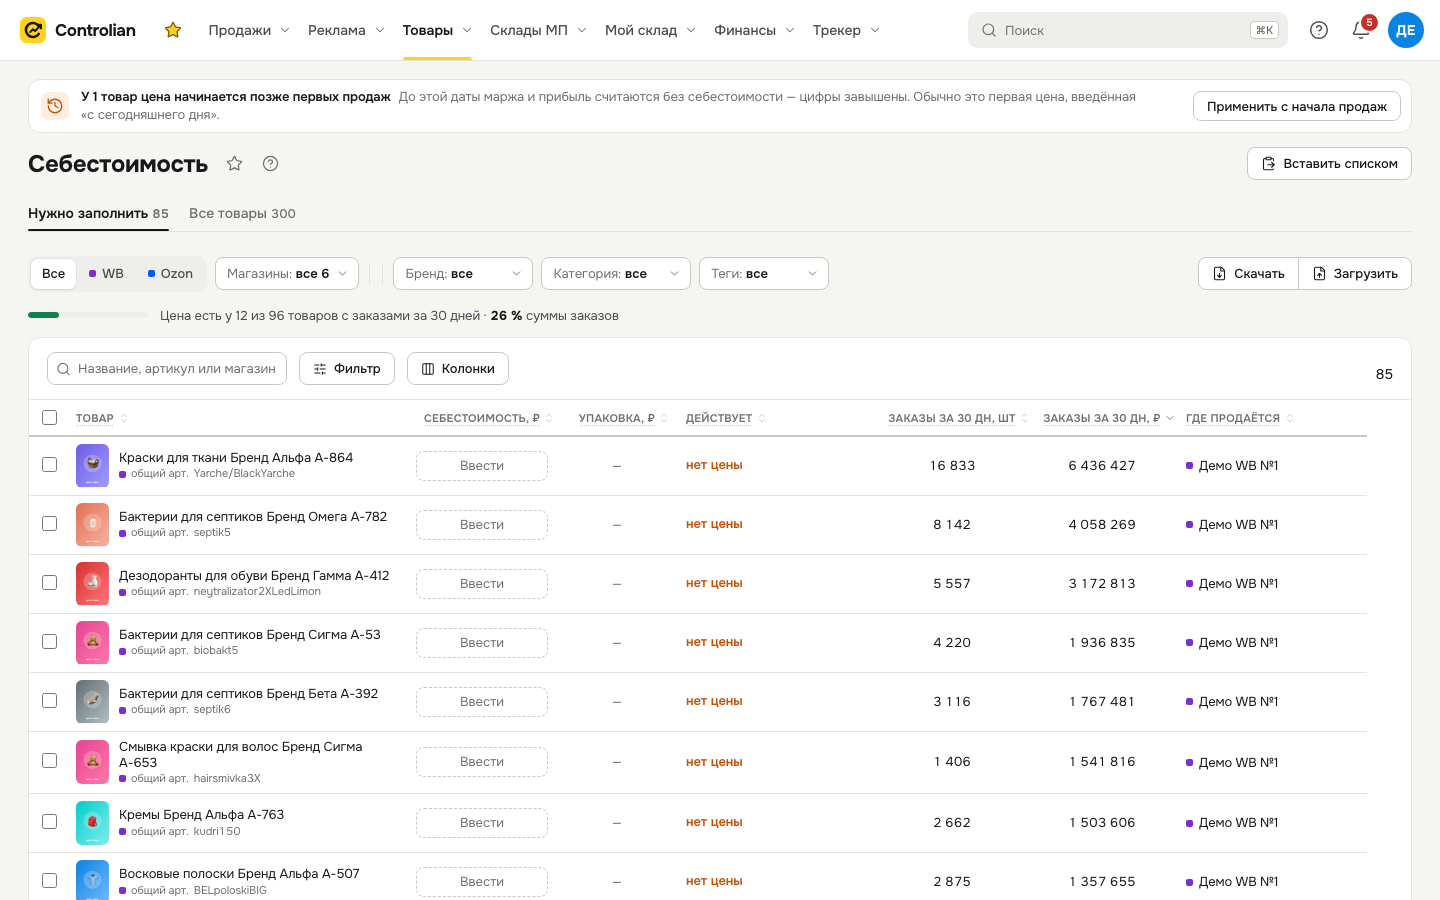Screen dimensions: 1440x900
Task: Click thumbnail of Дезодоранты для обуви product
Action: coord(92,583)
